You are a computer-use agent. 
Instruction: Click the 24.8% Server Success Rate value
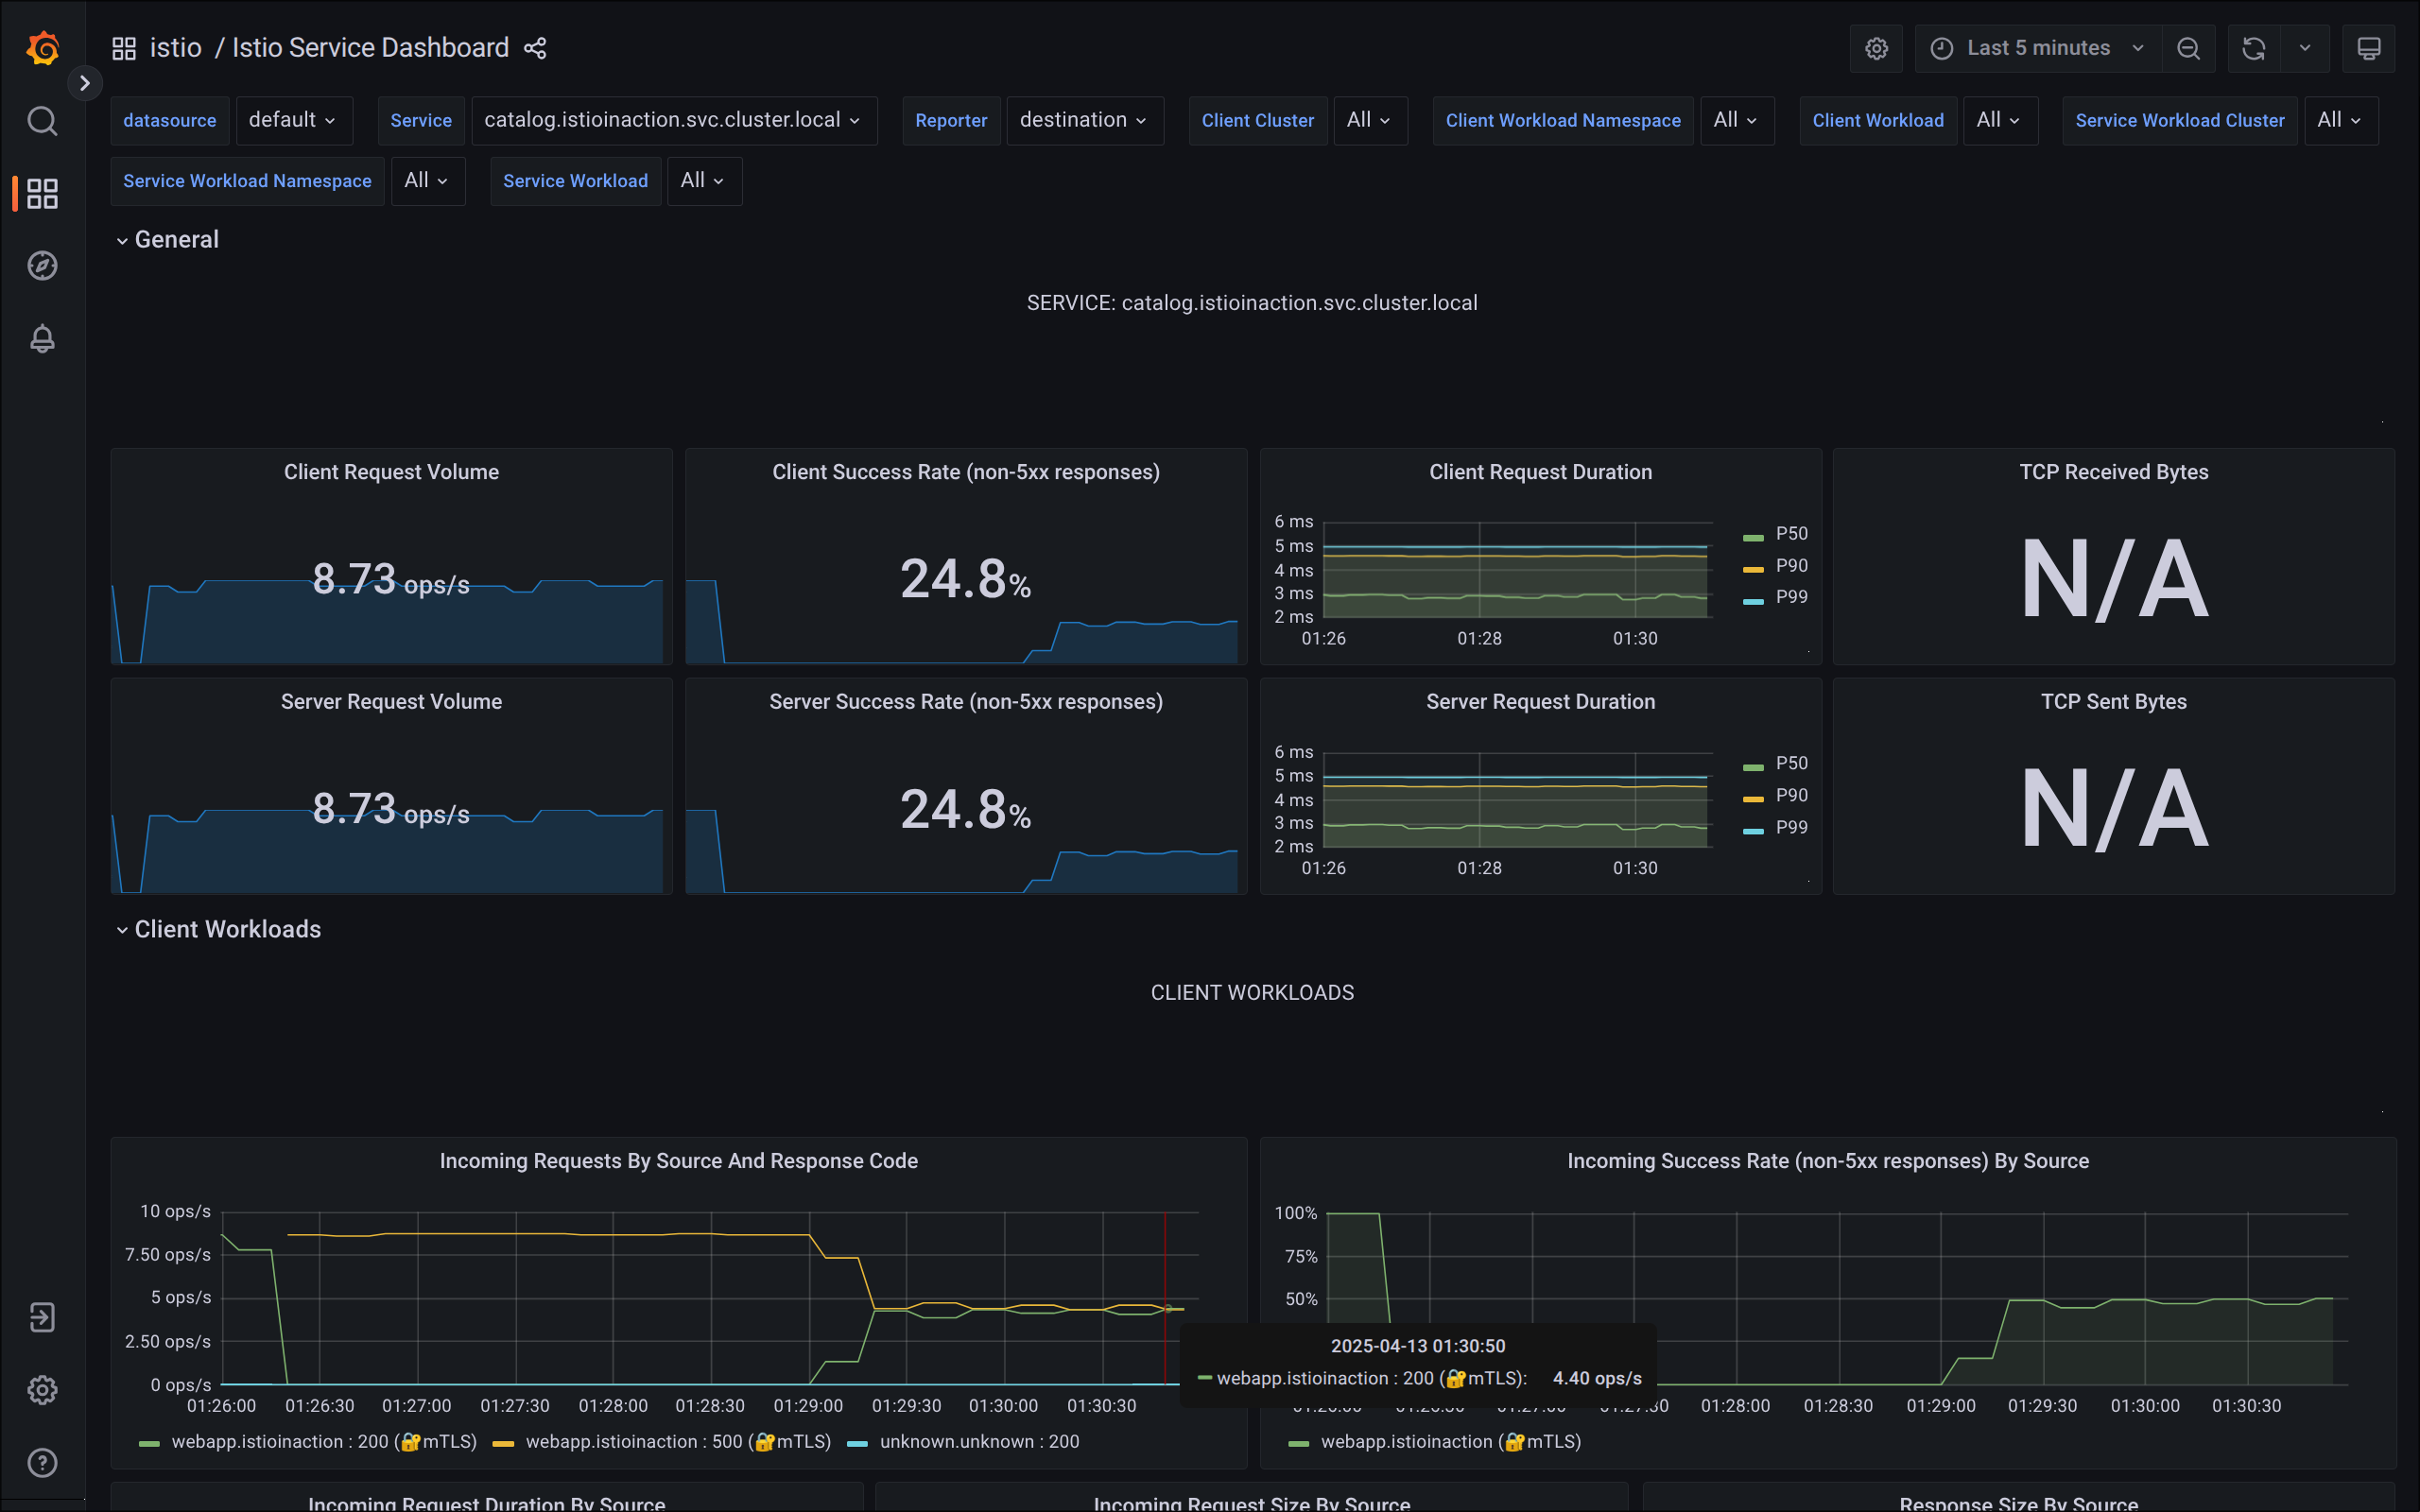click(966, 809)
